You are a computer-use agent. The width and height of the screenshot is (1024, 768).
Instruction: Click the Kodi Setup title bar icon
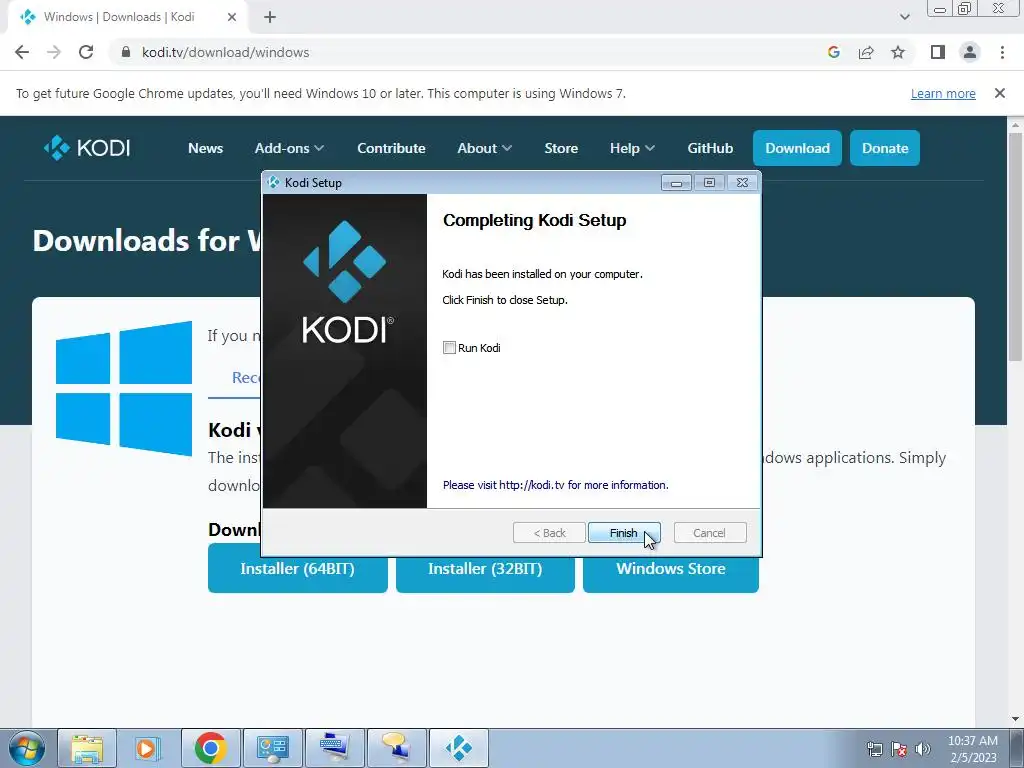point(273,183)
